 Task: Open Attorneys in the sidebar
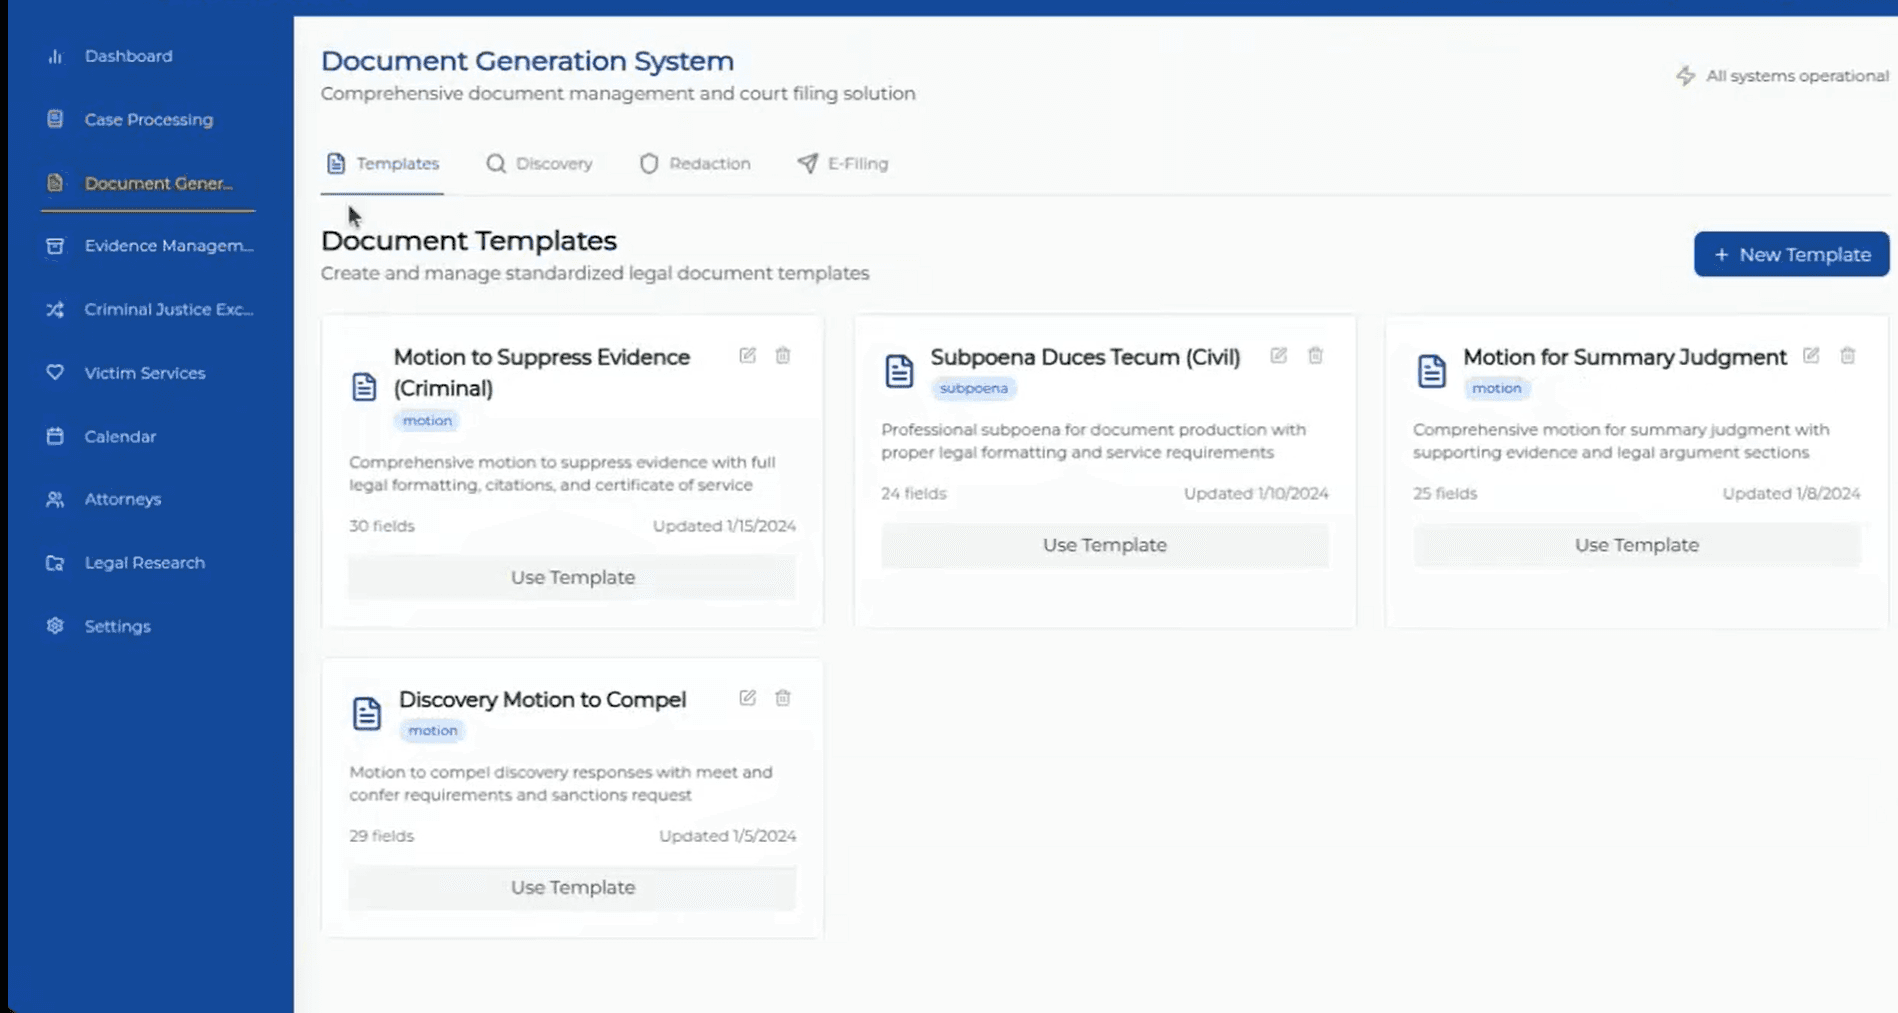[122, 499]
